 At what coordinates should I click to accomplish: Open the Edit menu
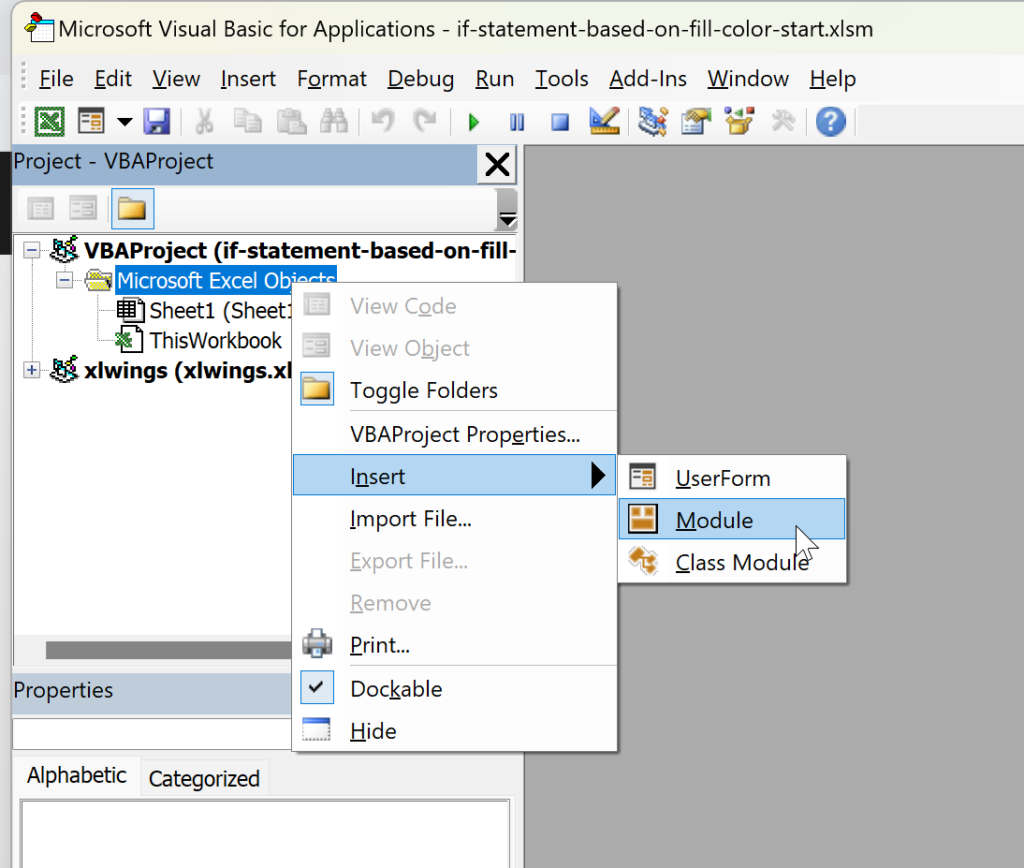coord(112,79)
